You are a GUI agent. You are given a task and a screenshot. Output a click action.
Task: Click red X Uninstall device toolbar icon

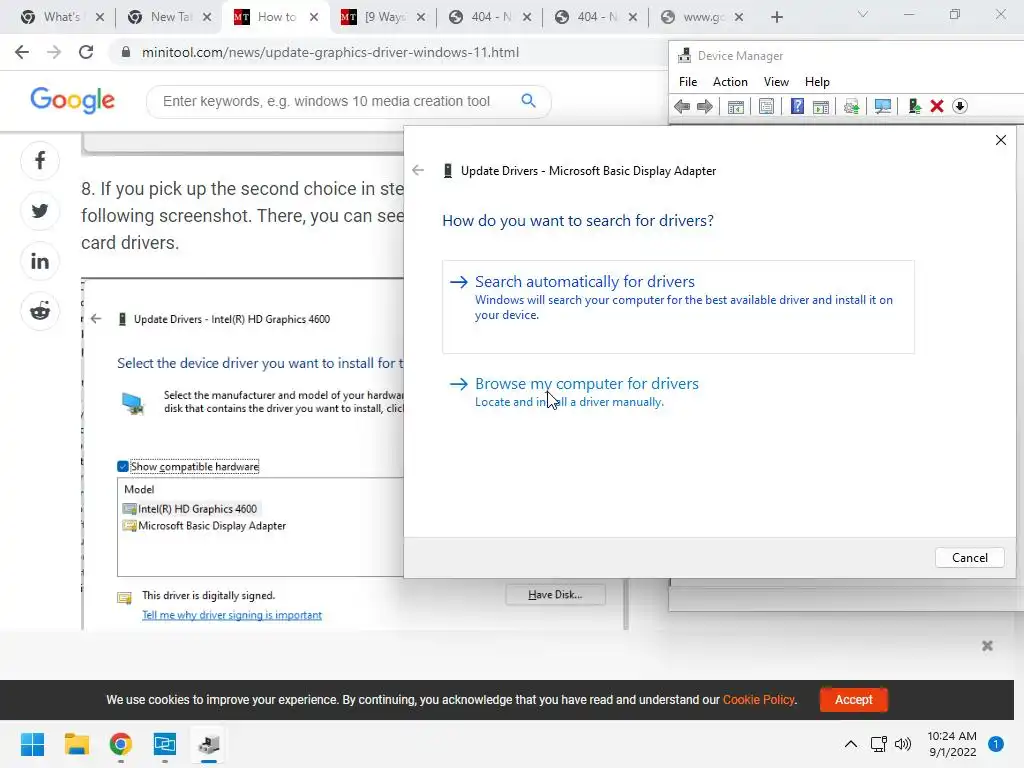click(x=936, y=106)
